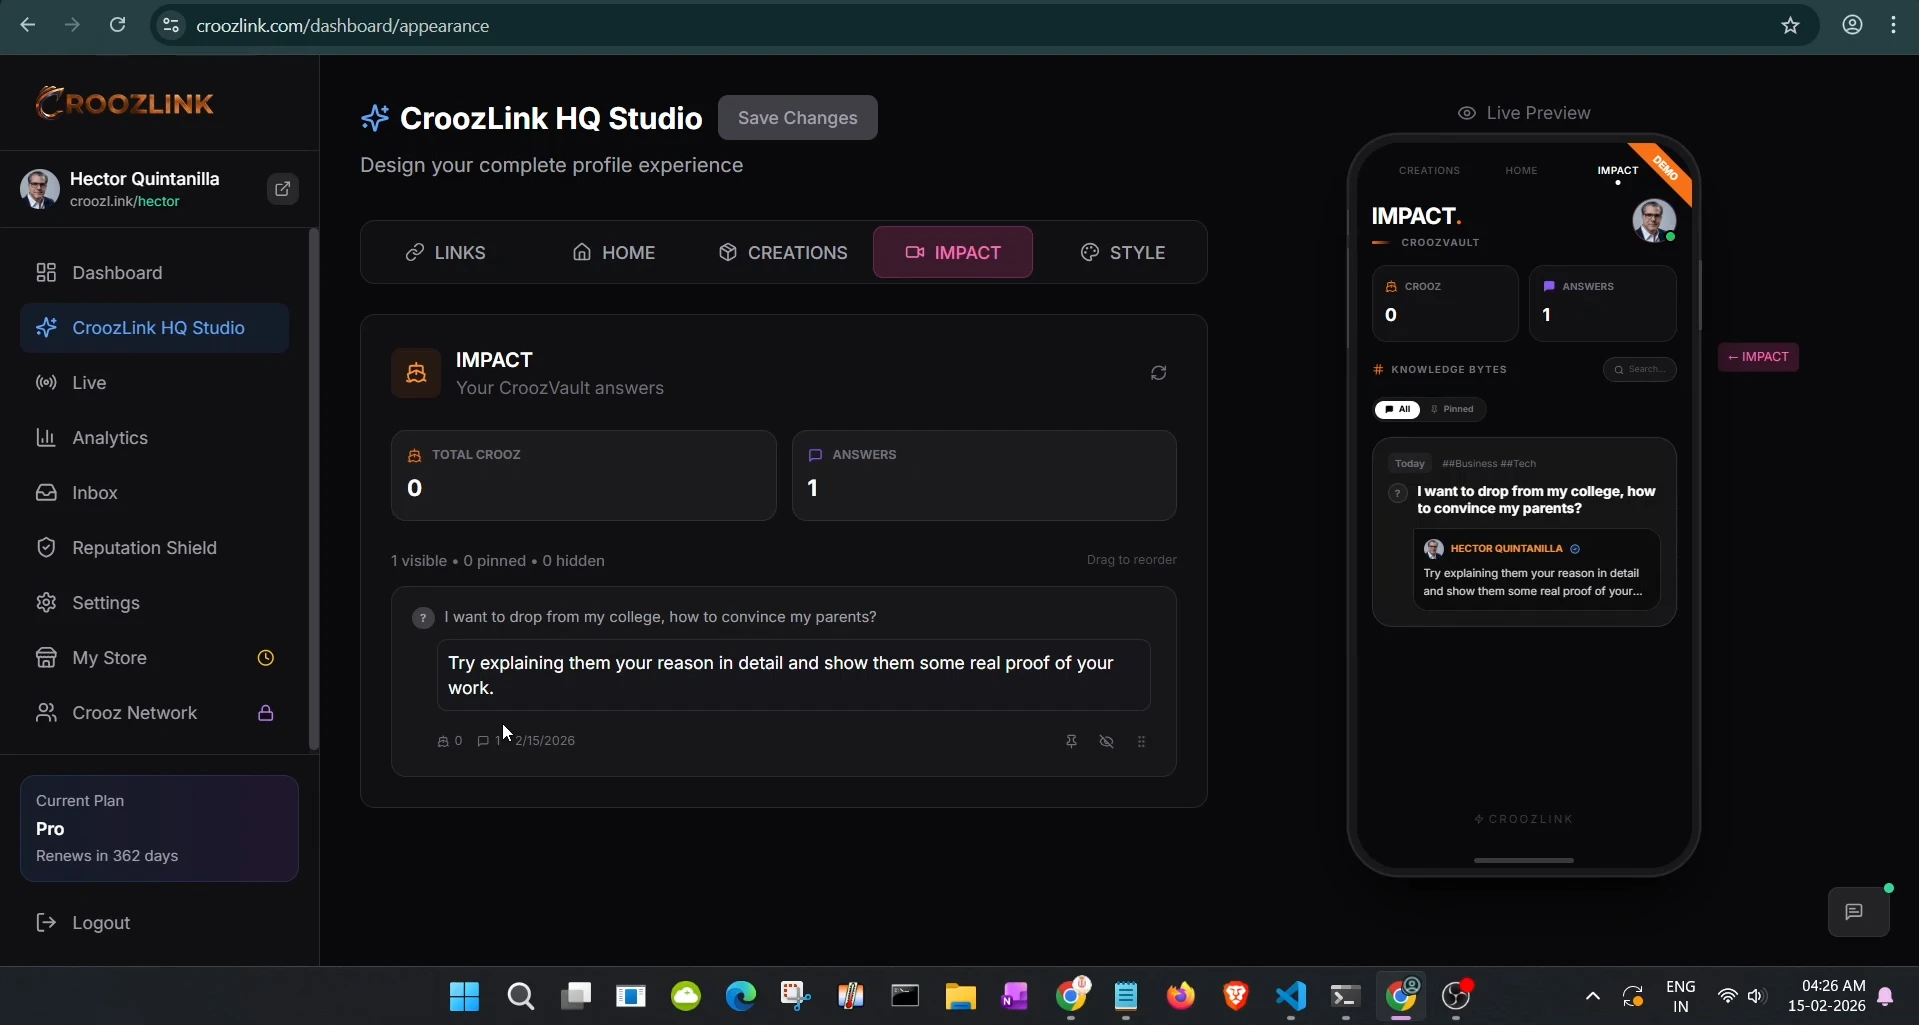Click the drag handle on the answer card
The height and width of the screenshot is (1025, 1919).
[x=1142, y=741]
